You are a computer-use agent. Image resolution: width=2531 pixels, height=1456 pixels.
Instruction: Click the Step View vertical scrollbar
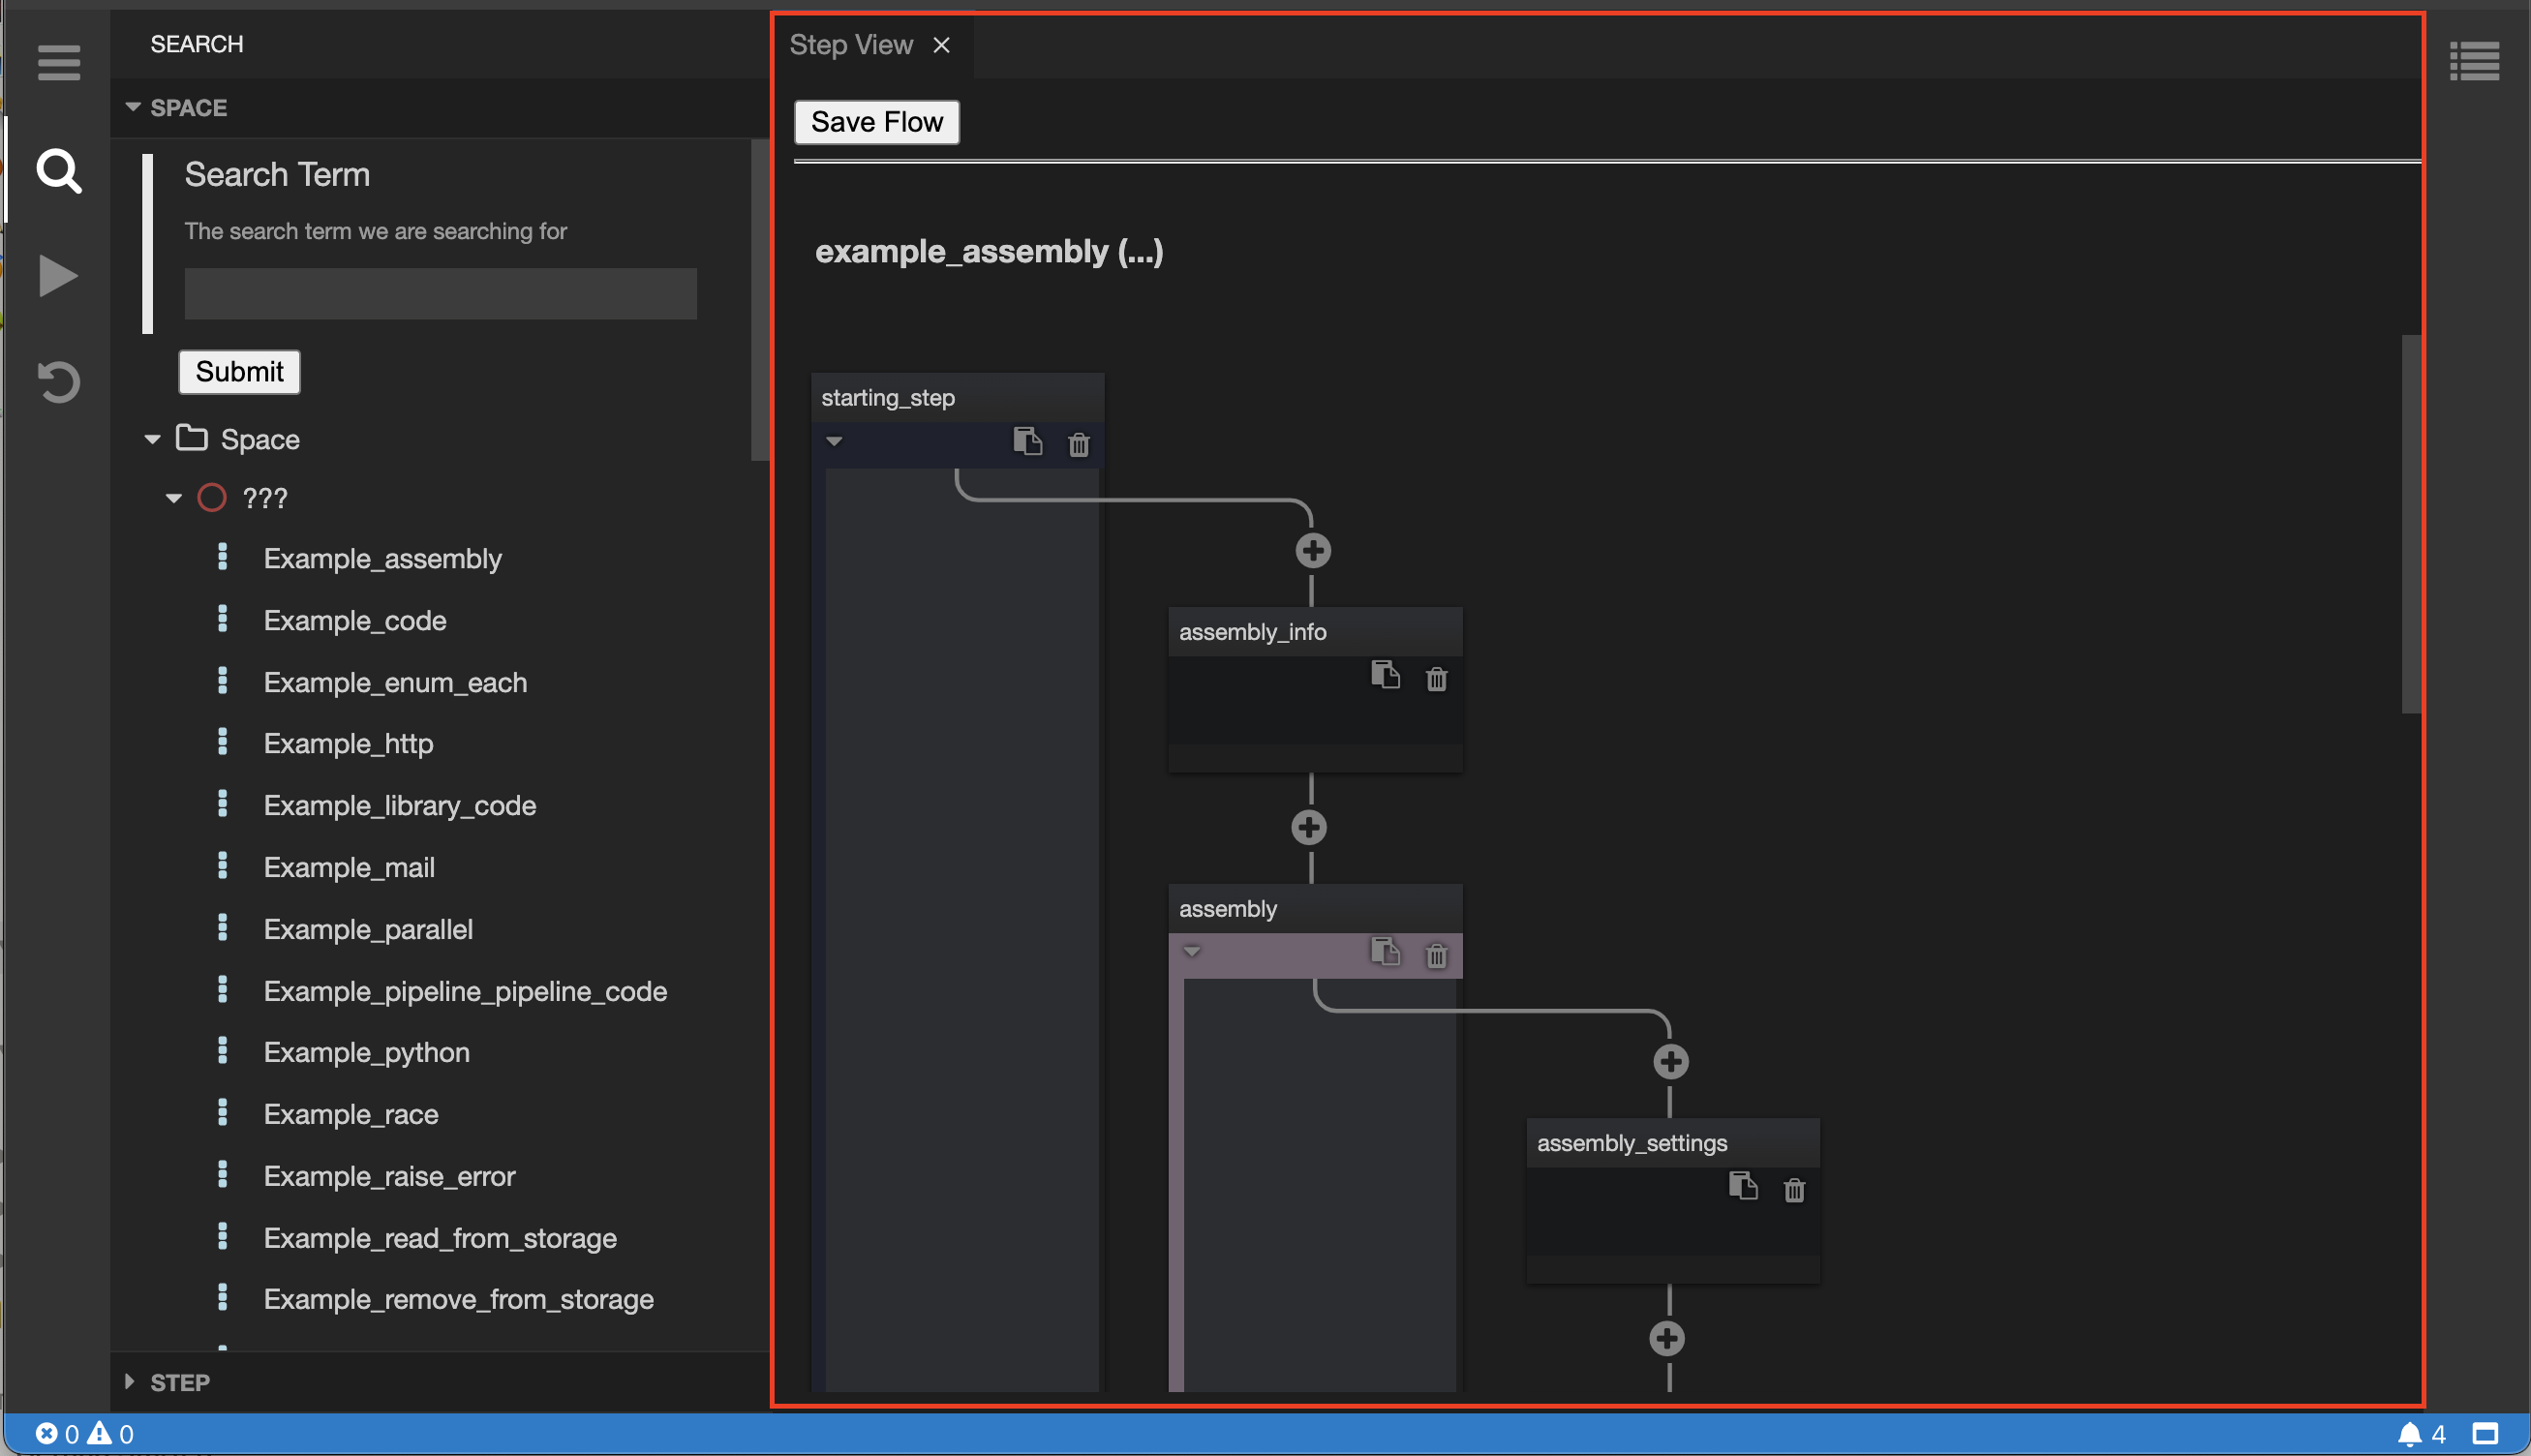(2411, 524)
